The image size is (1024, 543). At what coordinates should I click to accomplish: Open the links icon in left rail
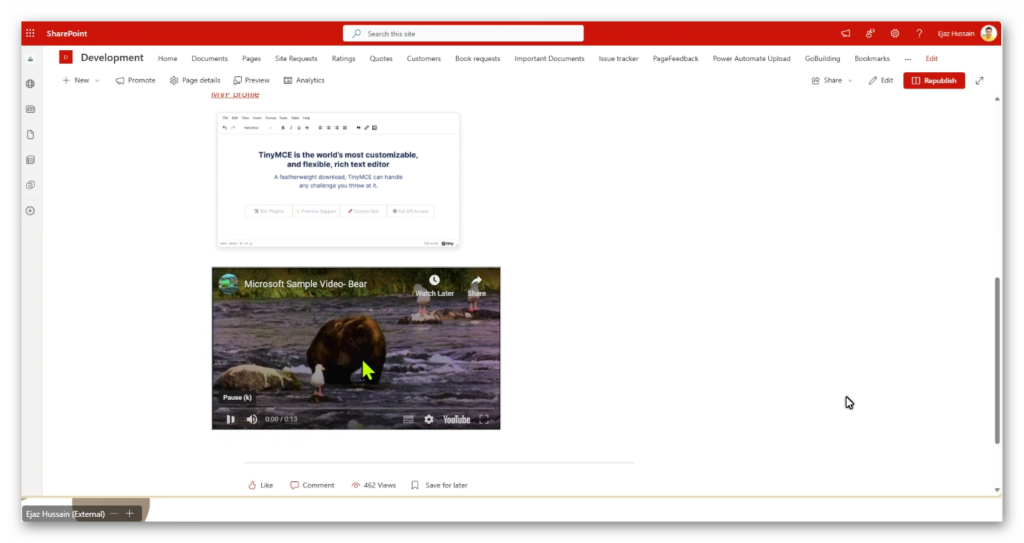coord(30,186)
